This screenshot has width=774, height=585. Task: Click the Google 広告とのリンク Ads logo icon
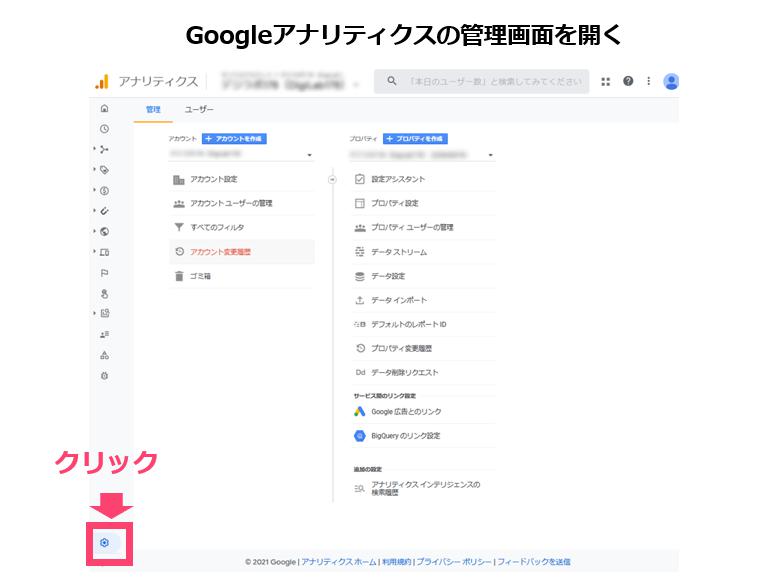coord(359,411)
